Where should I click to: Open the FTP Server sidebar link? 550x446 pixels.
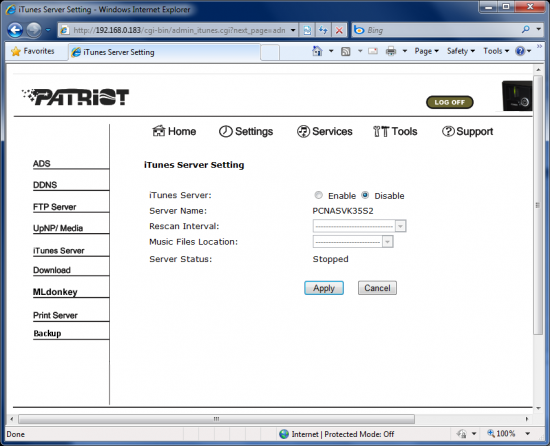[x=54, y=207]
